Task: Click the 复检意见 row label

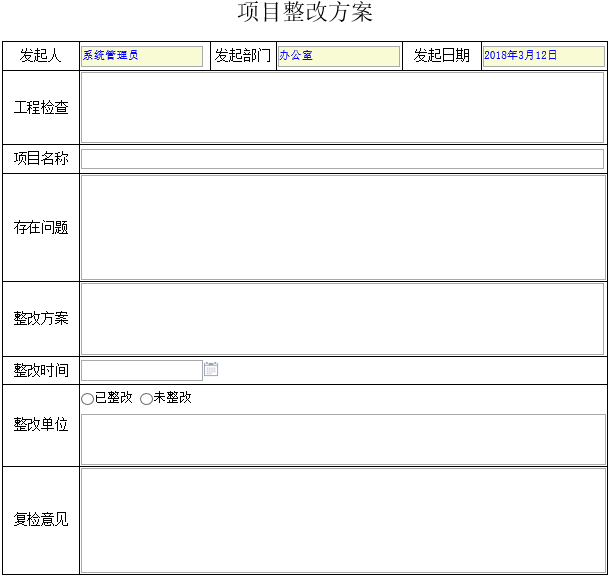Action: [41, 520]
